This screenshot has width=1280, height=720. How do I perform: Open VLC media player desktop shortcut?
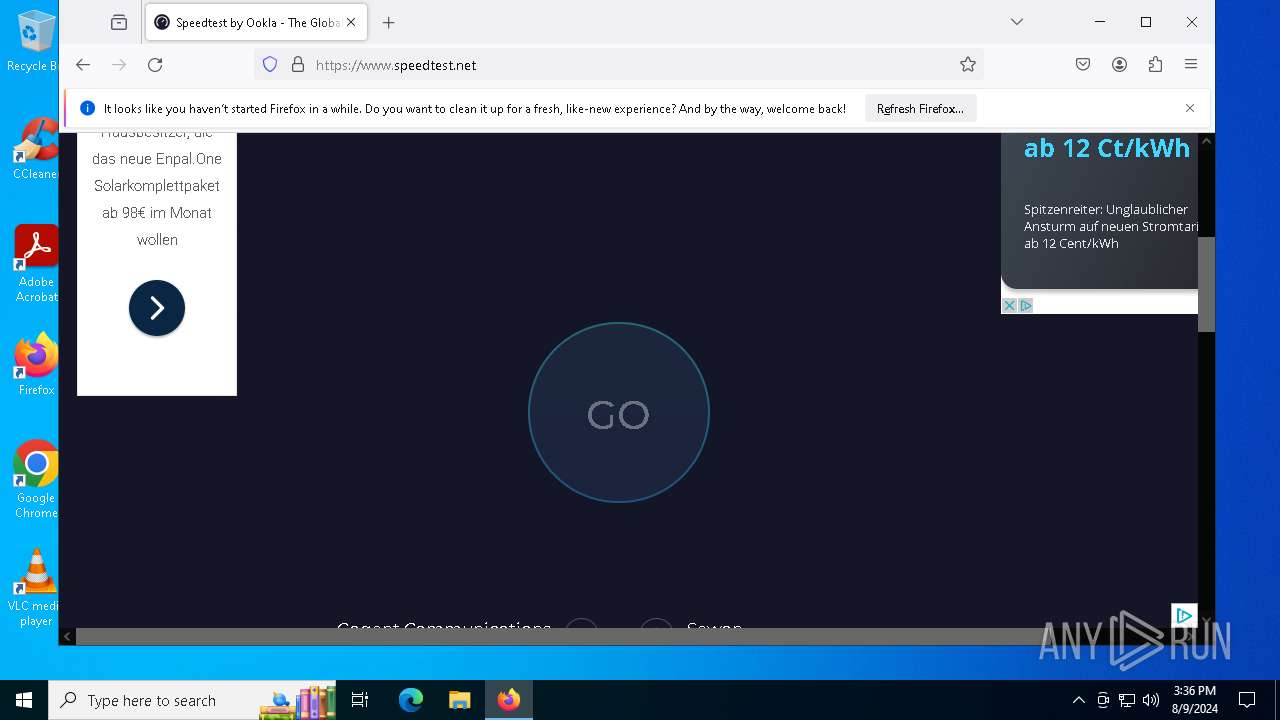(36, 588)
